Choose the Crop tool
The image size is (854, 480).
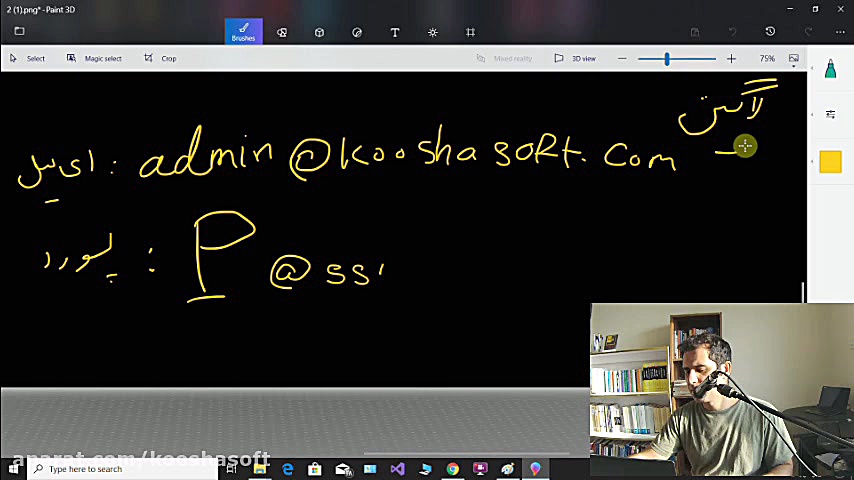click(x=160, y=58)
